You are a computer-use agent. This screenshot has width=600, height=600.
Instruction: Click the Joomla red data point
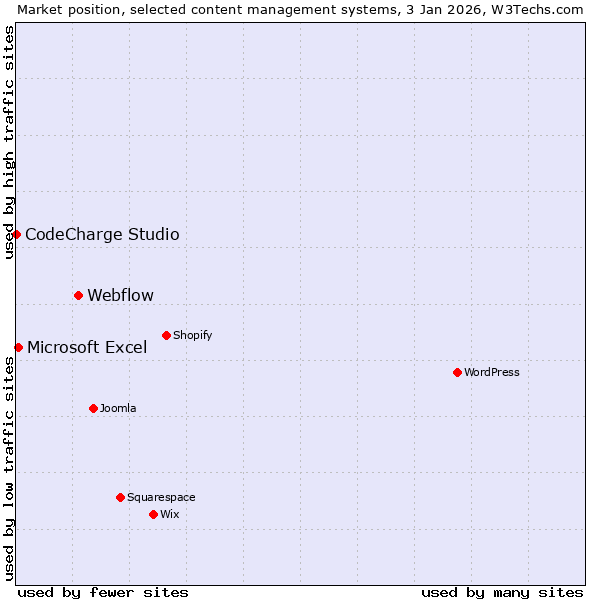click(93, 409)
